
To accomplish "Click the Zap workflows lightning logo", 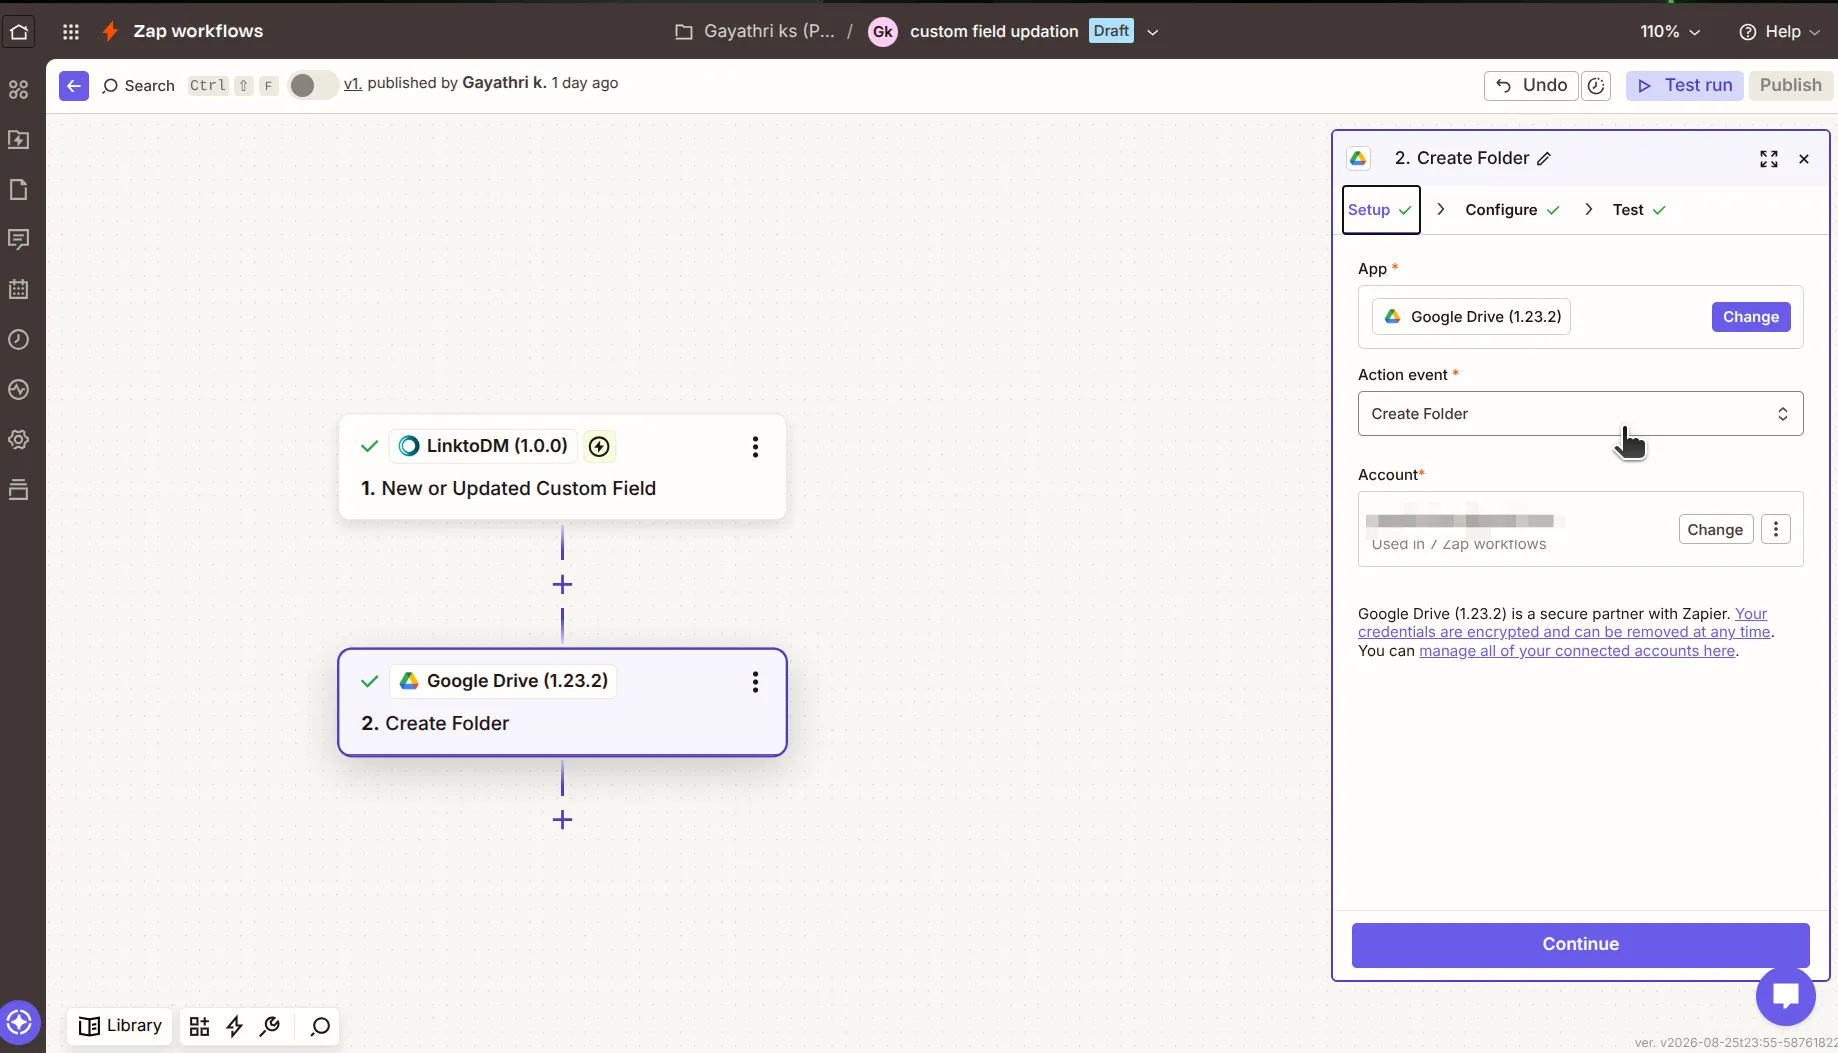I will click(110, 31).
